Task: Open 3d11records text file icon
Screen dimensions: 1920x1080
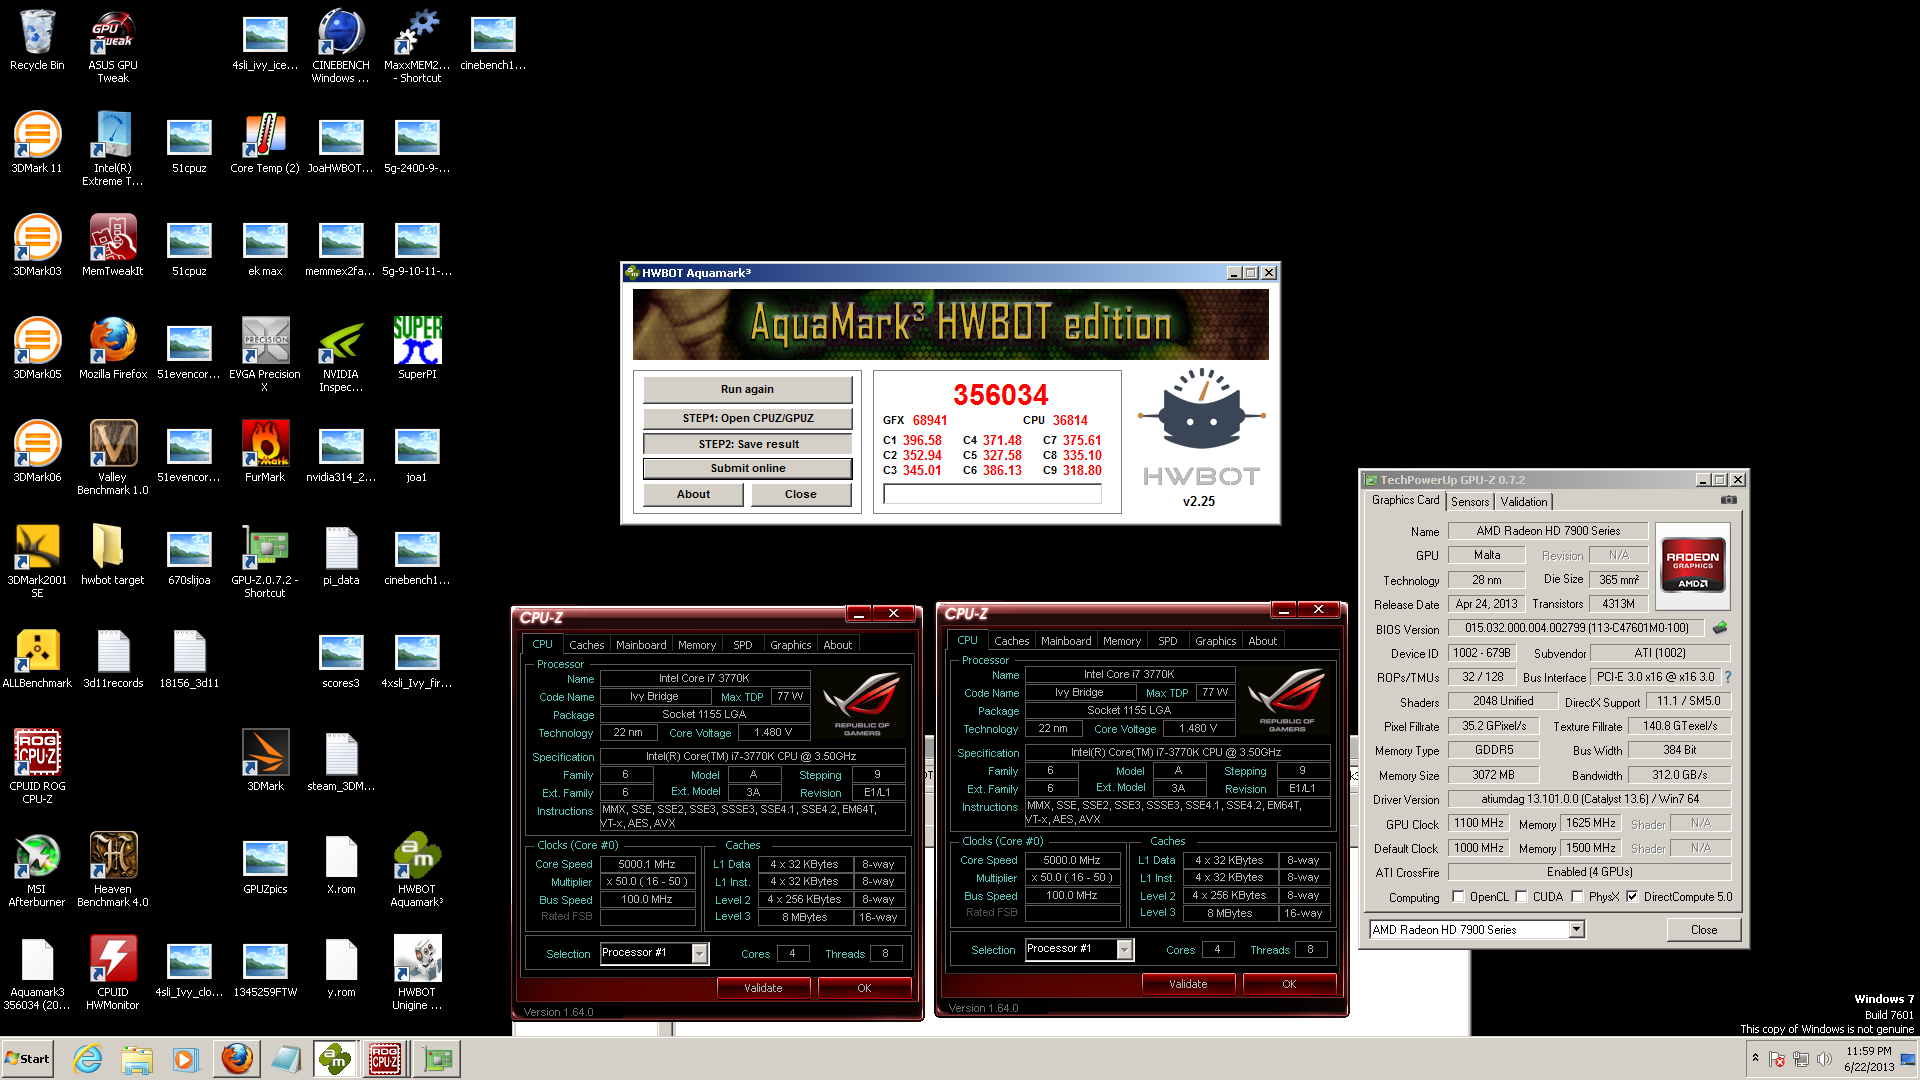Action: click(x=113, y=658)
